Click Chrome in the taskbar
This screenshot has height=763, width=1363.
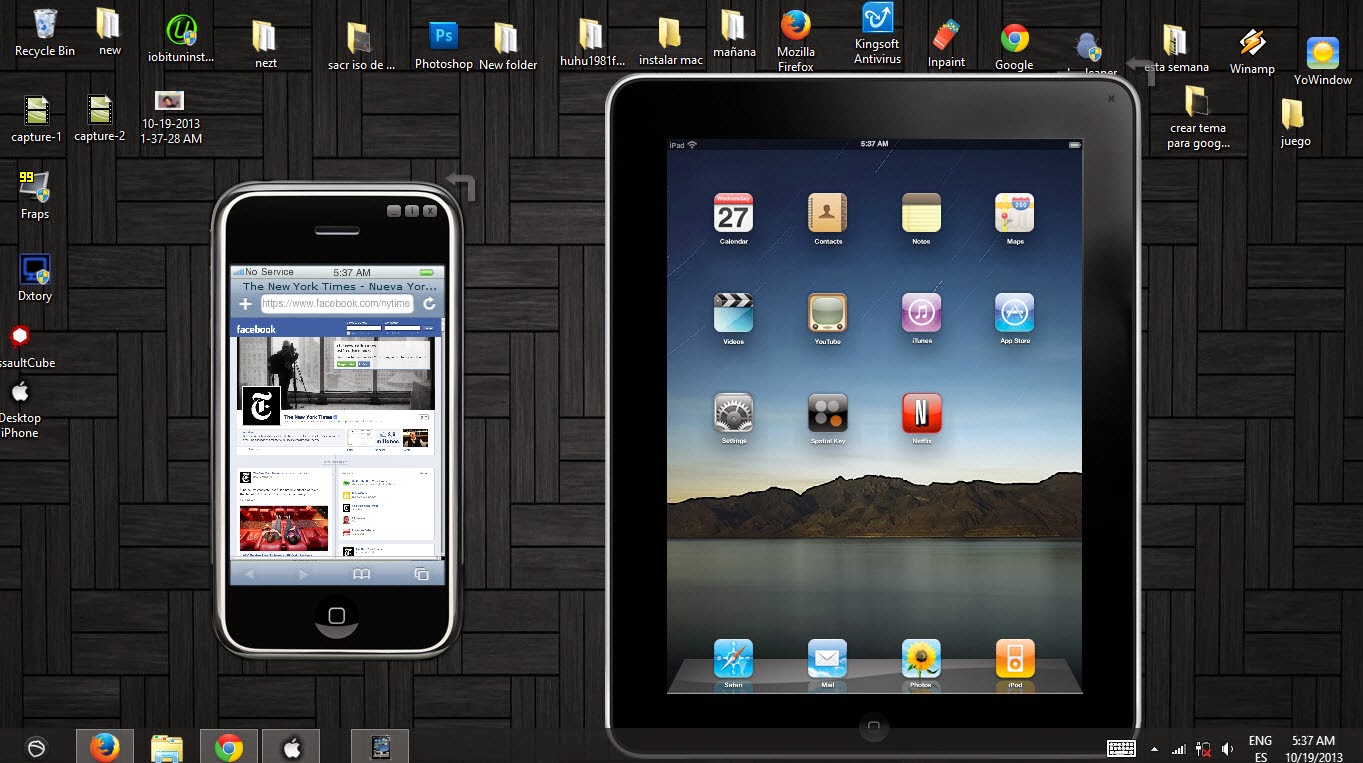click(229, 746)
